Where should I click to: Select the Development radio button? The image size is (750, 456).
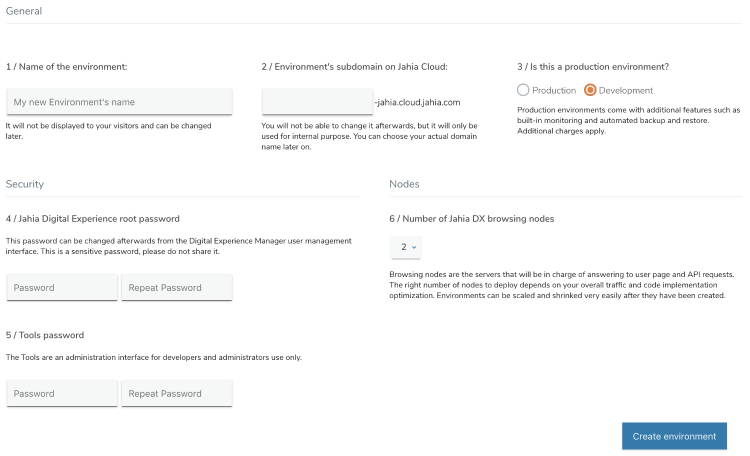point(590,90)
